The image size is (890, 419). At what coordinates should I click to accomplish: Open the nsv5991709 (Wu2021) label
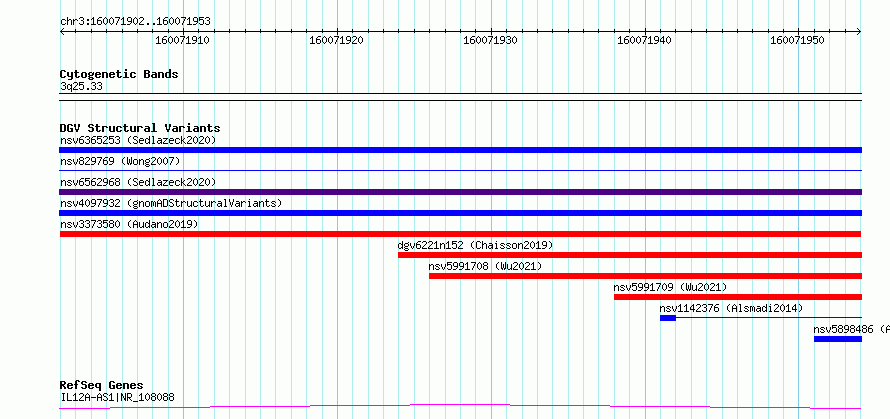pos(670,287)
